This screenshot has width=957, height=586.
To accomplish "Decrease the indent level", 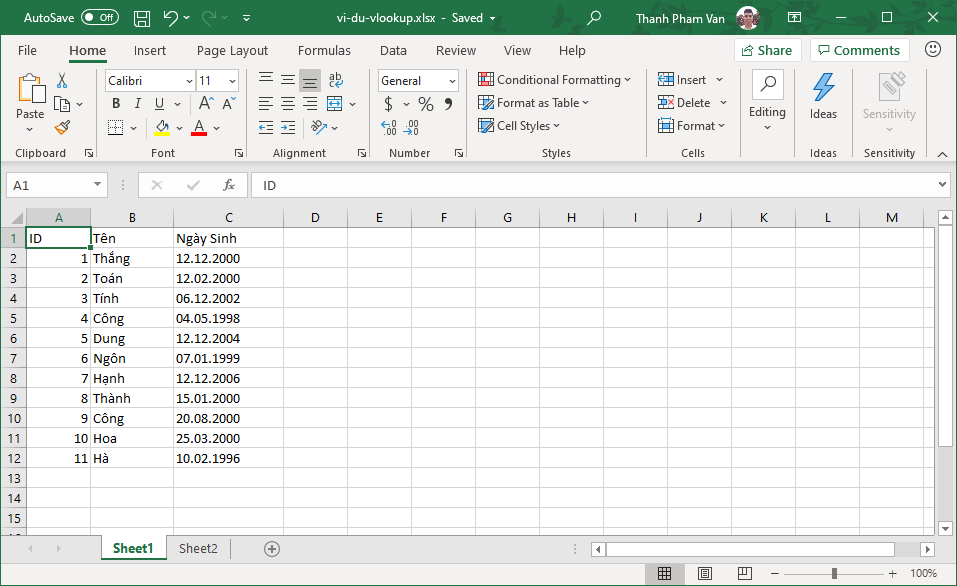I will (265, 127).
